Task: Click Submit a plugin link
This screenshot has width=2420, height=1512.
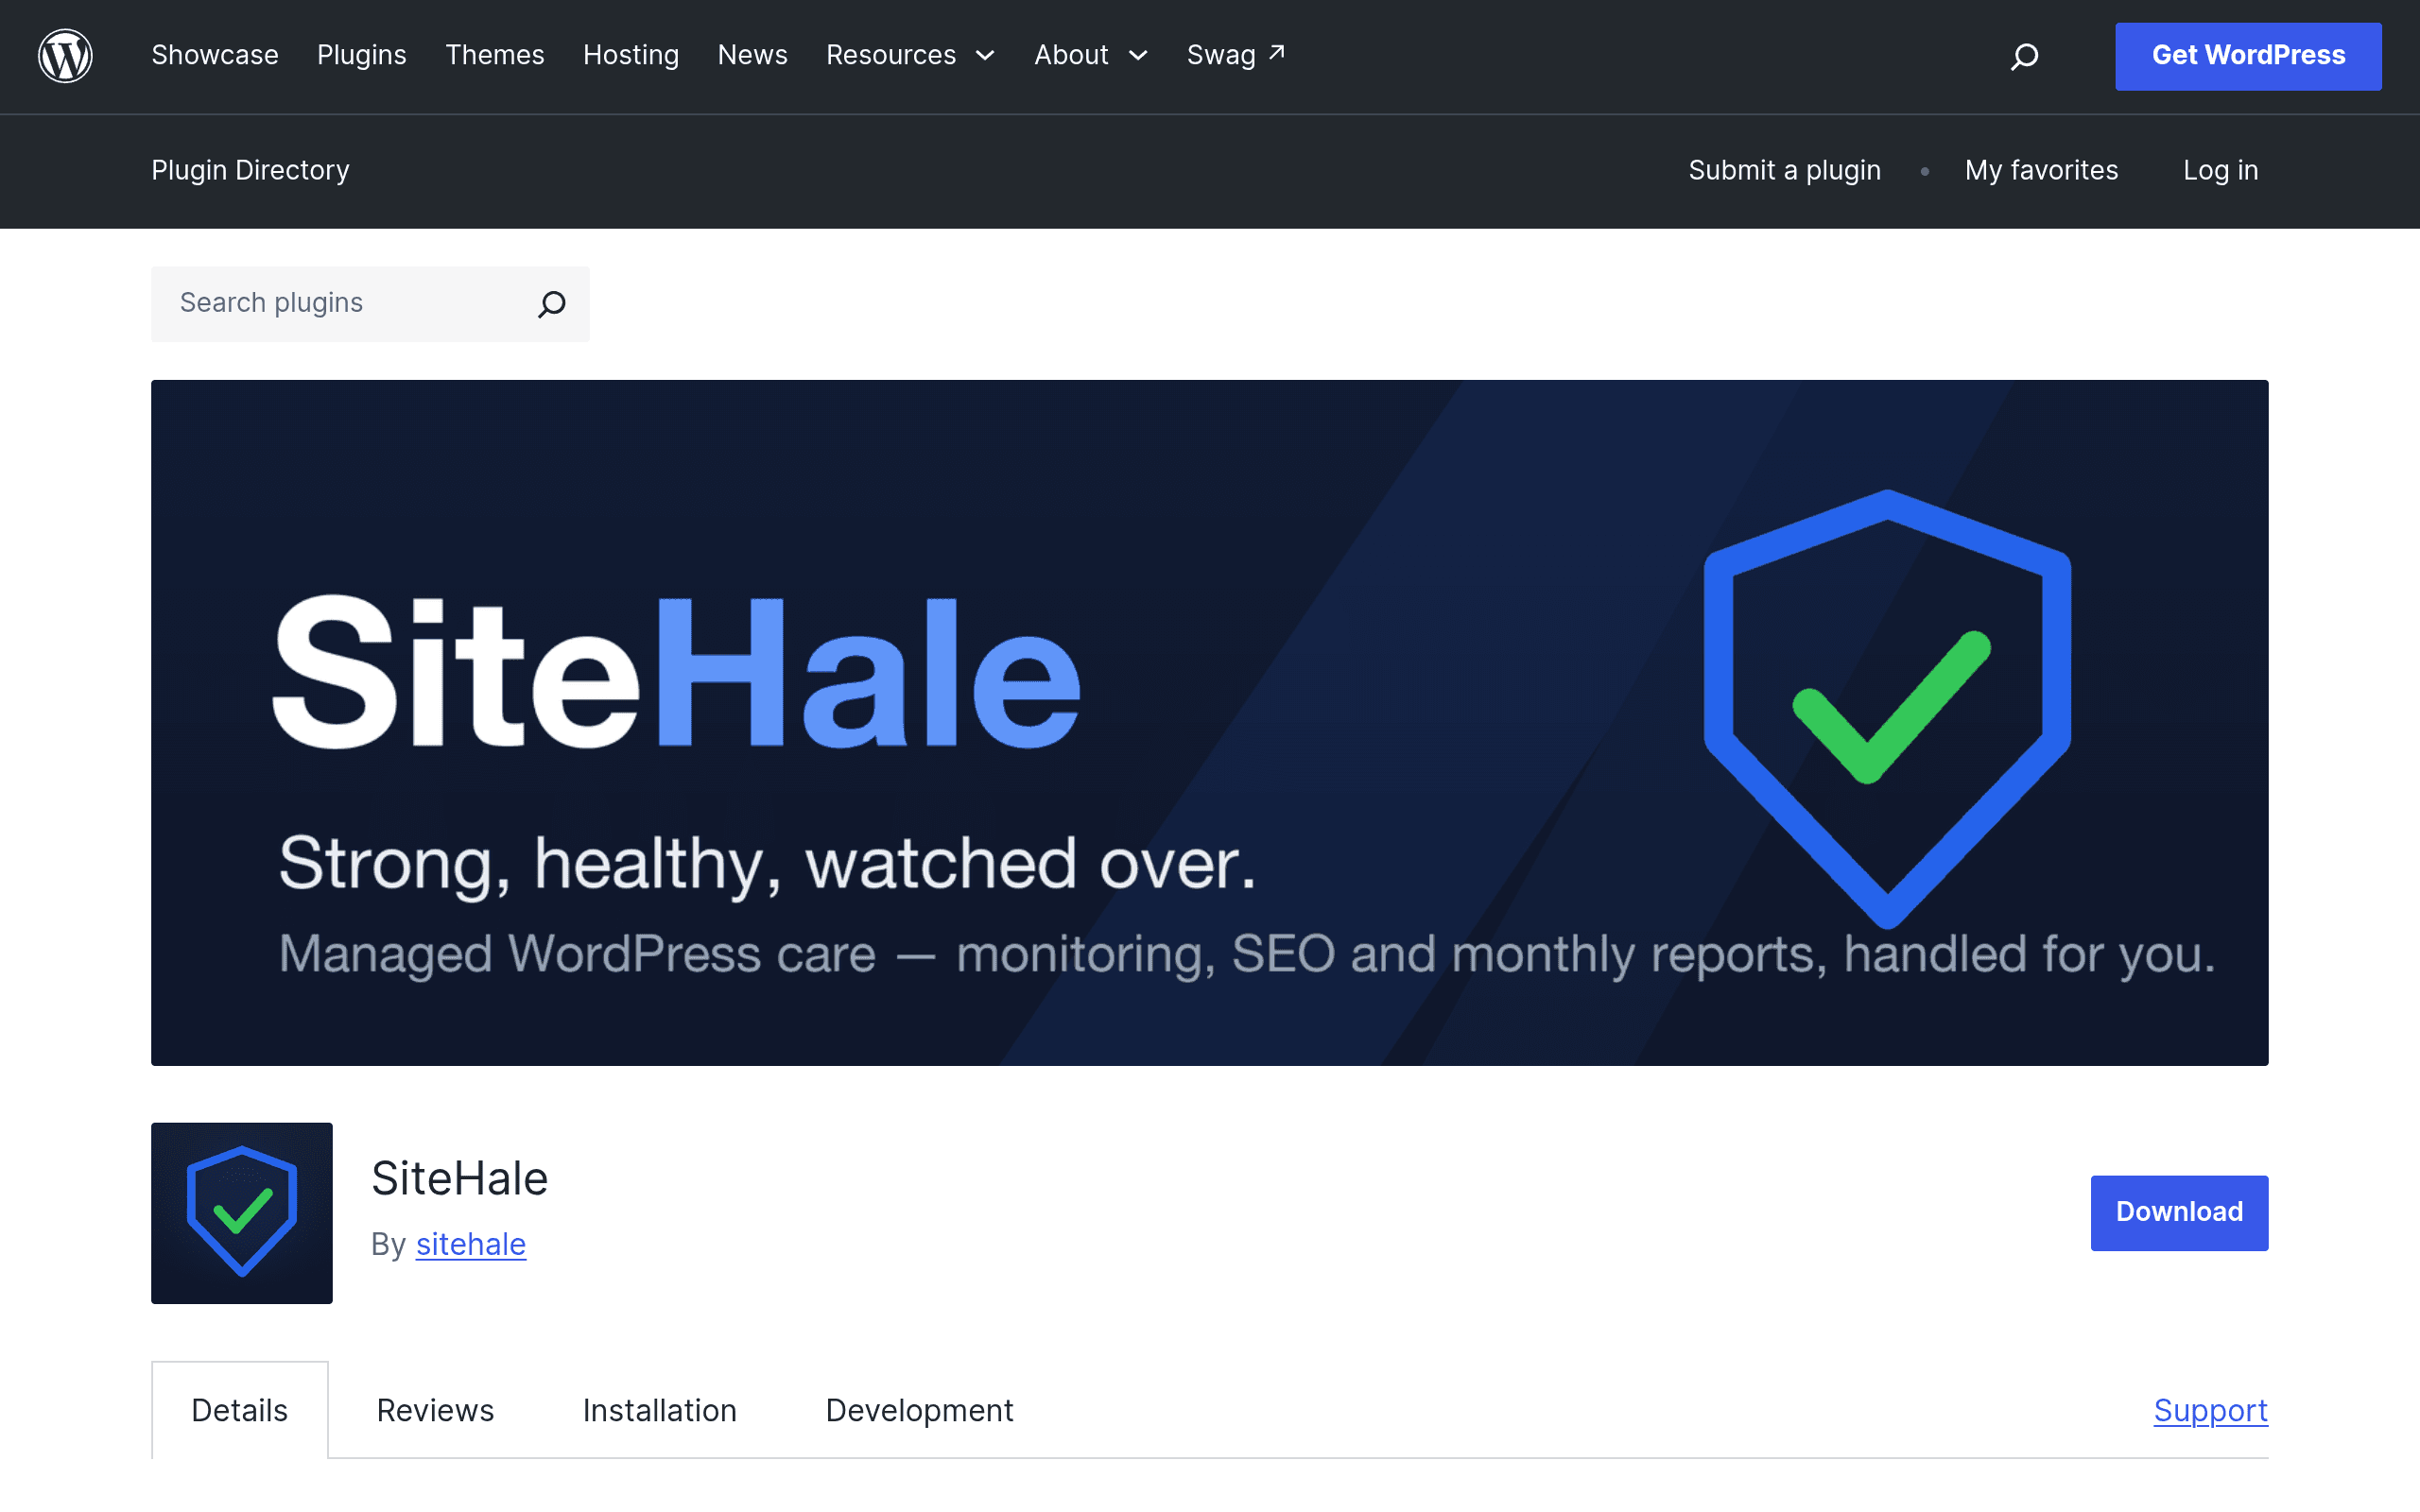Action: [x=1785, y=170]
